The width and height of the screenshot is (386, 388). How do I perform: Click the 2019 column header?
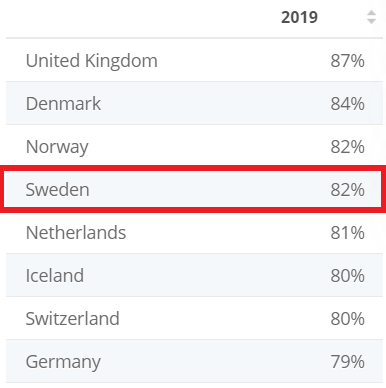click(x=299, y=17)
